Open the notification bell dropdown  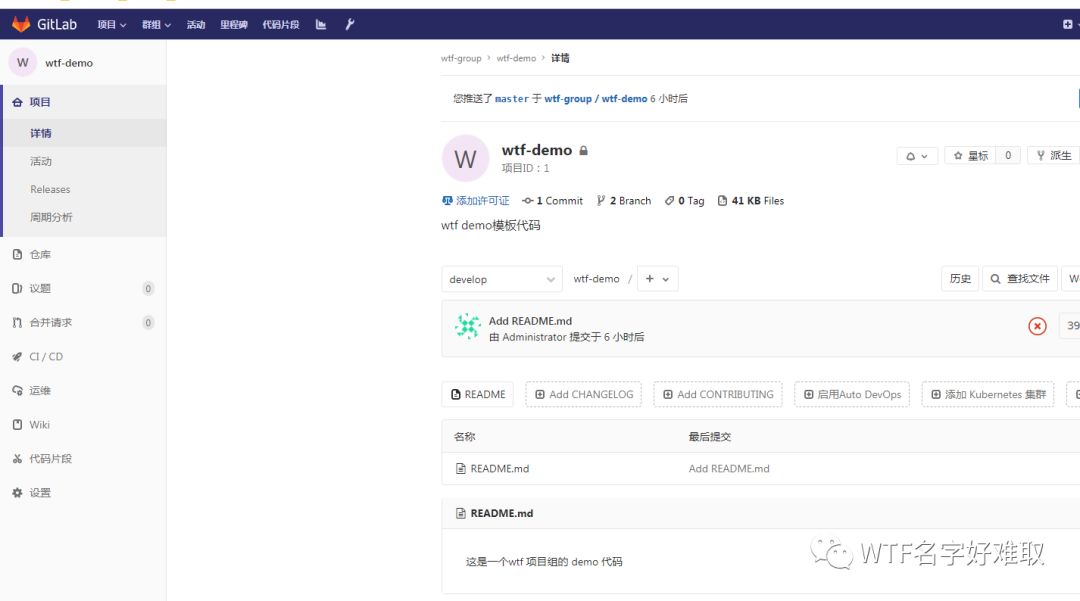point(917,156)
